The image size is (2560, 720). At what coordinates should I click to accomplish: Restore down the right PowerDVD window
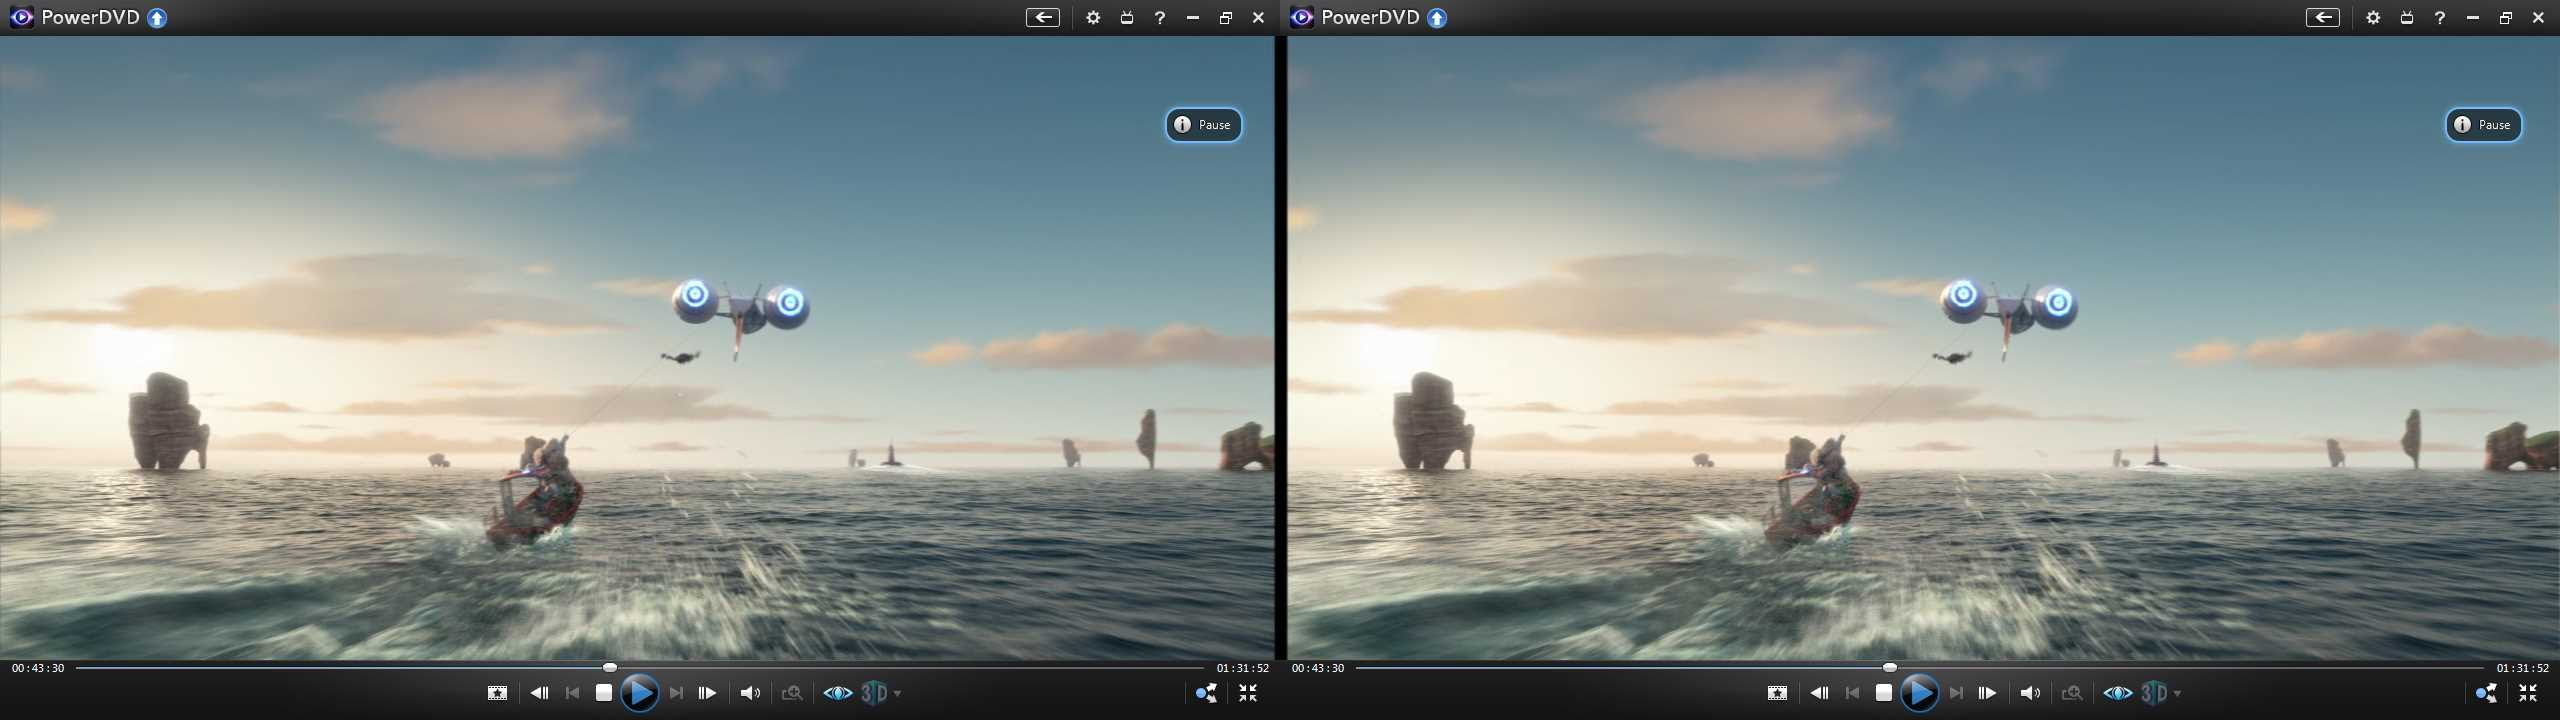click(2506, 17)
